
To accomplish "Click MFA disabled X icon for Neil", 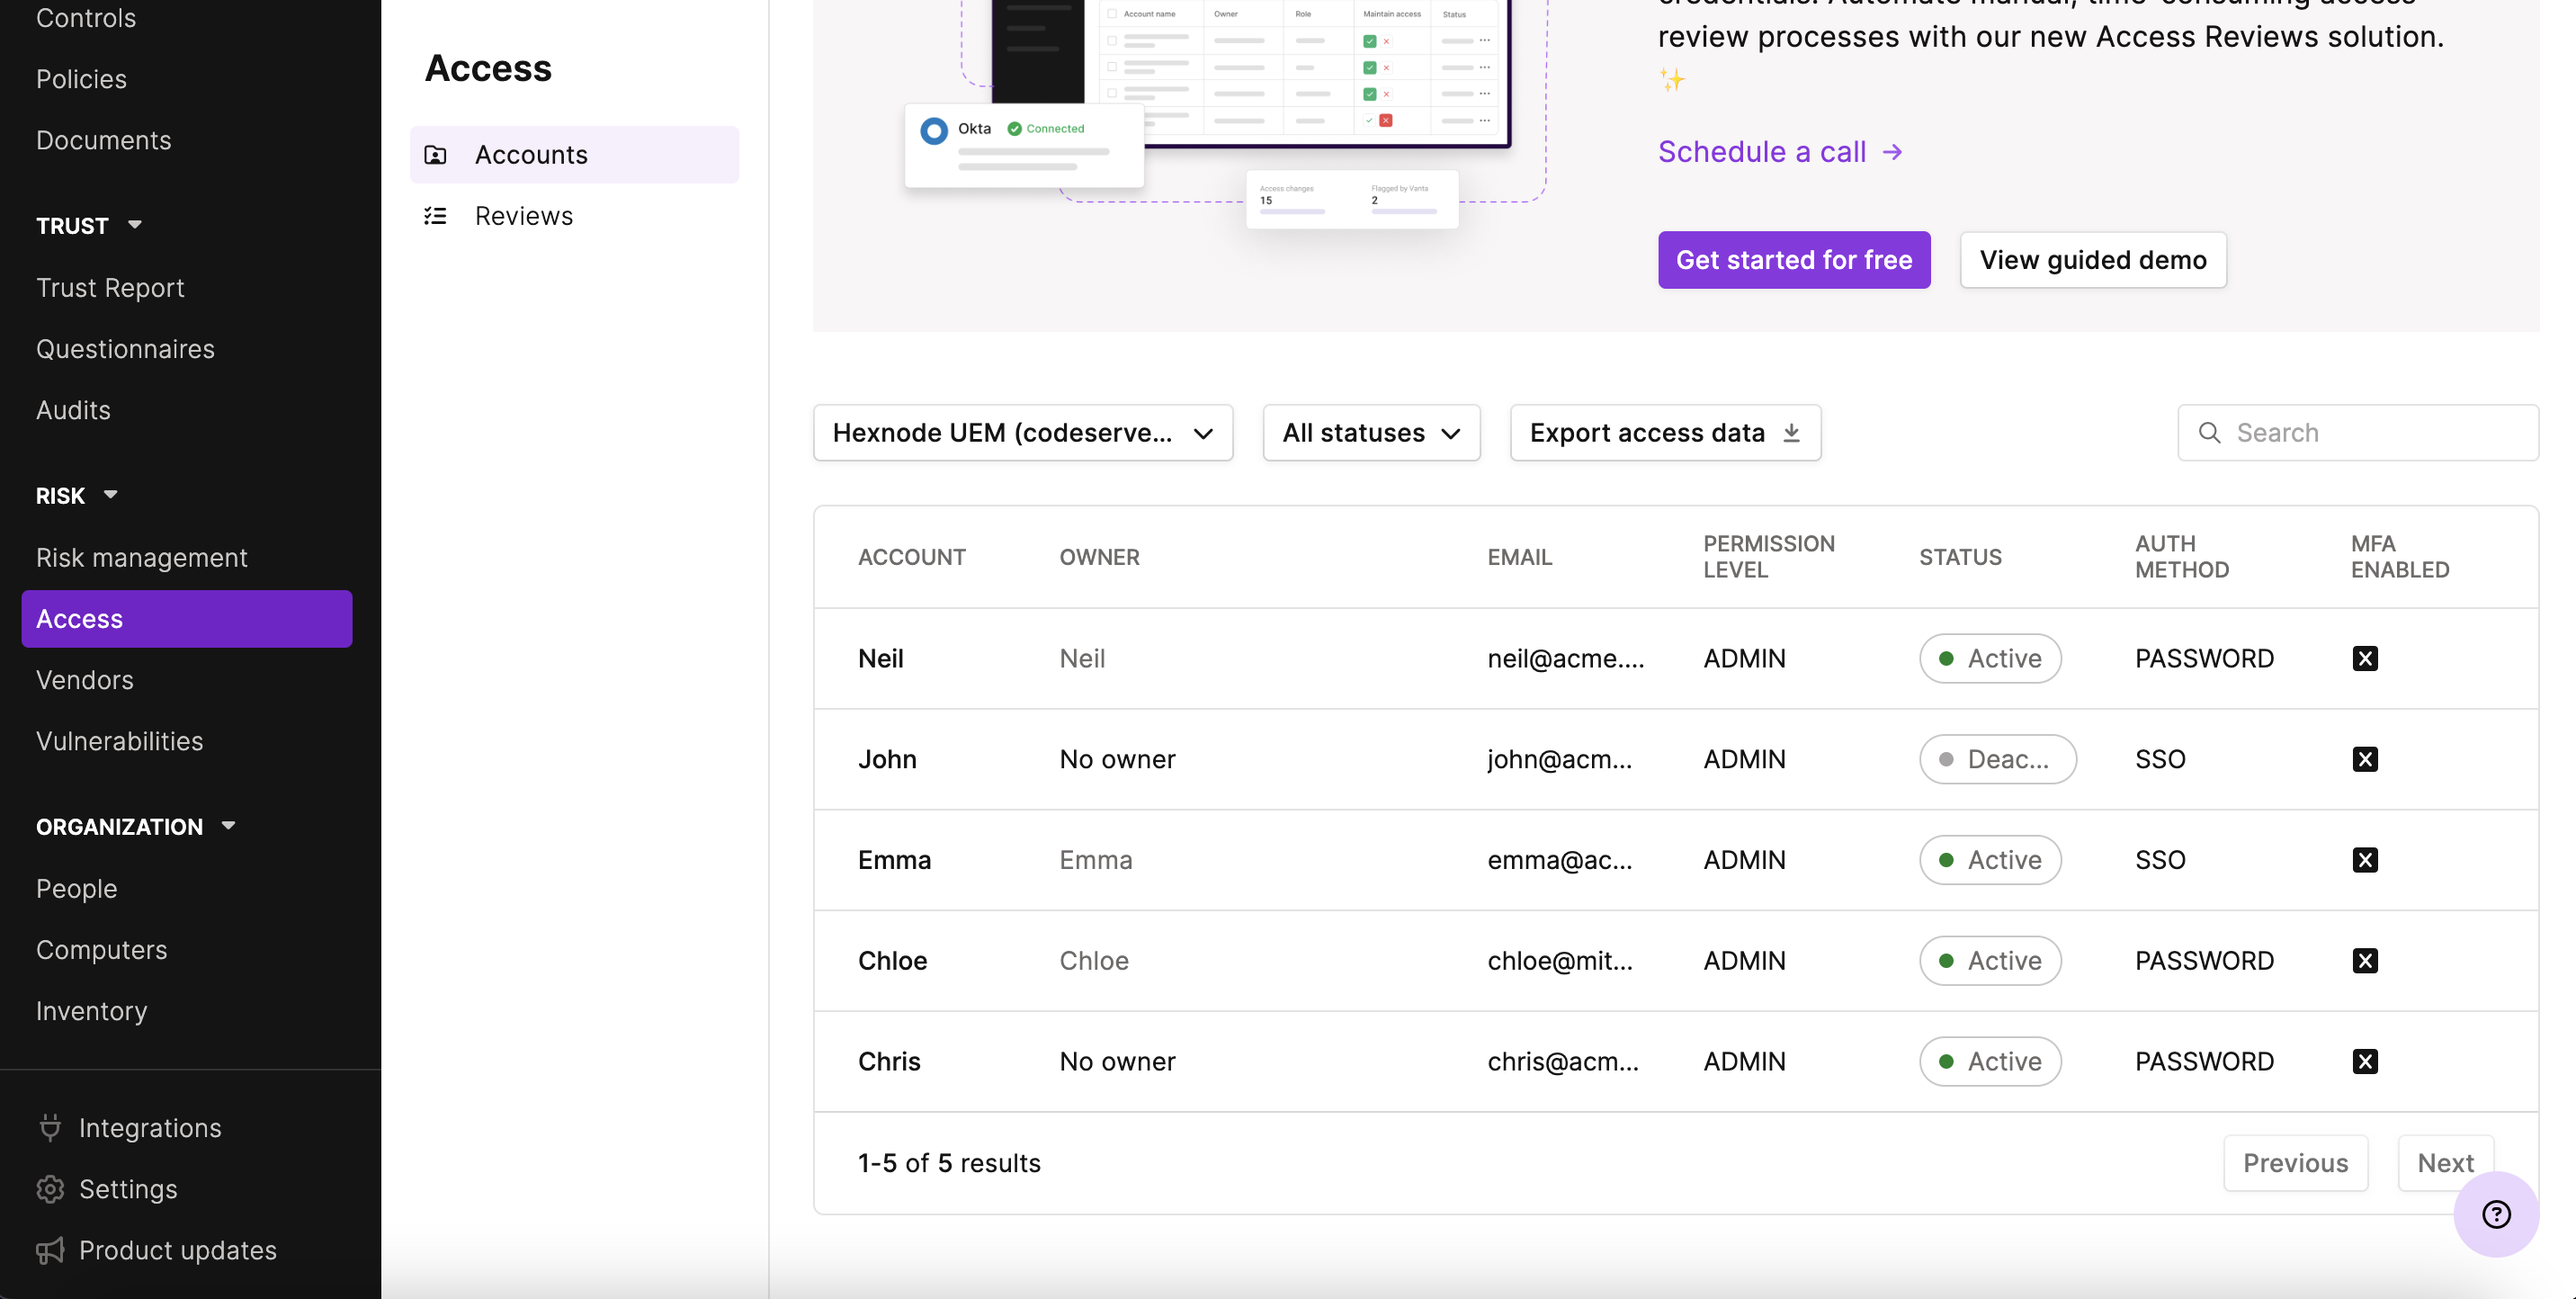I will pos(2365,659).
